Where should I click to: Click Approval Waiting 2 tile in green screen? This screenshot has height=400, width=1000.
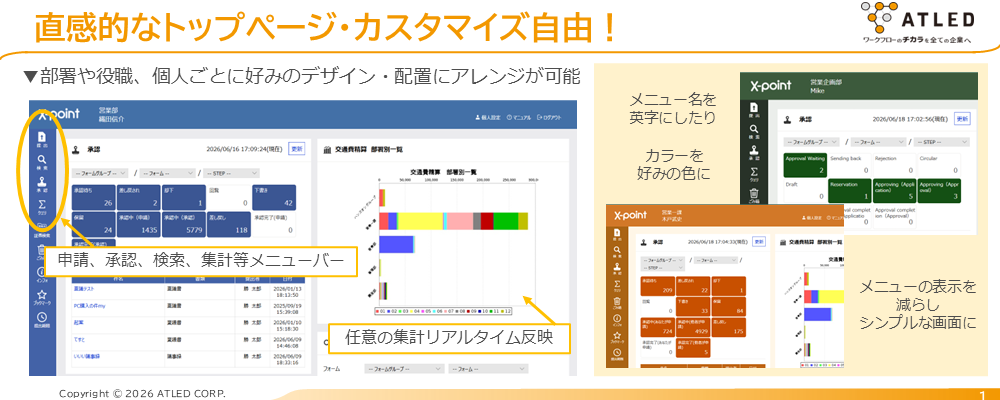(x=805, y=165)
